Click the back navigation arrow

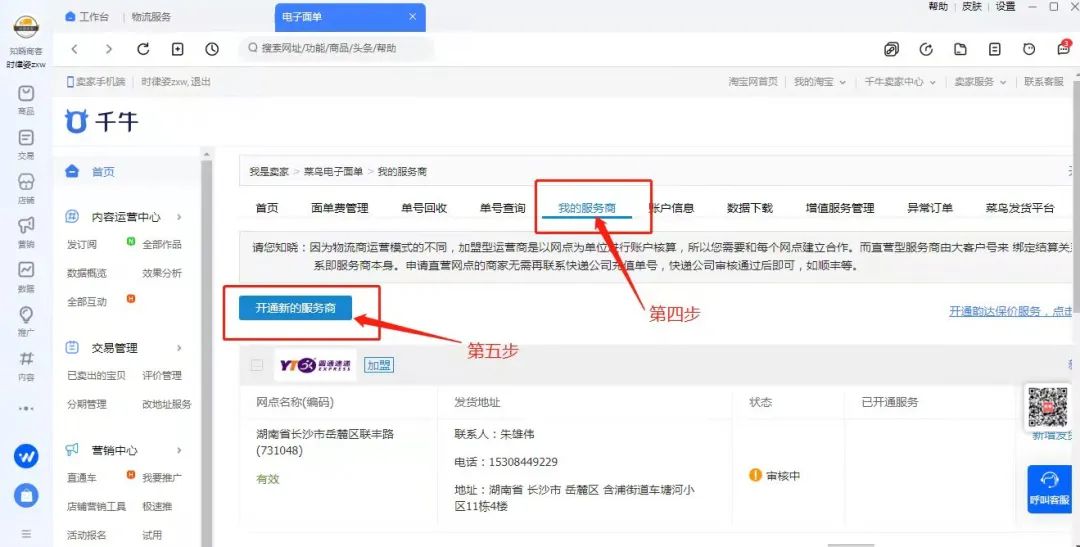[75, 49]
